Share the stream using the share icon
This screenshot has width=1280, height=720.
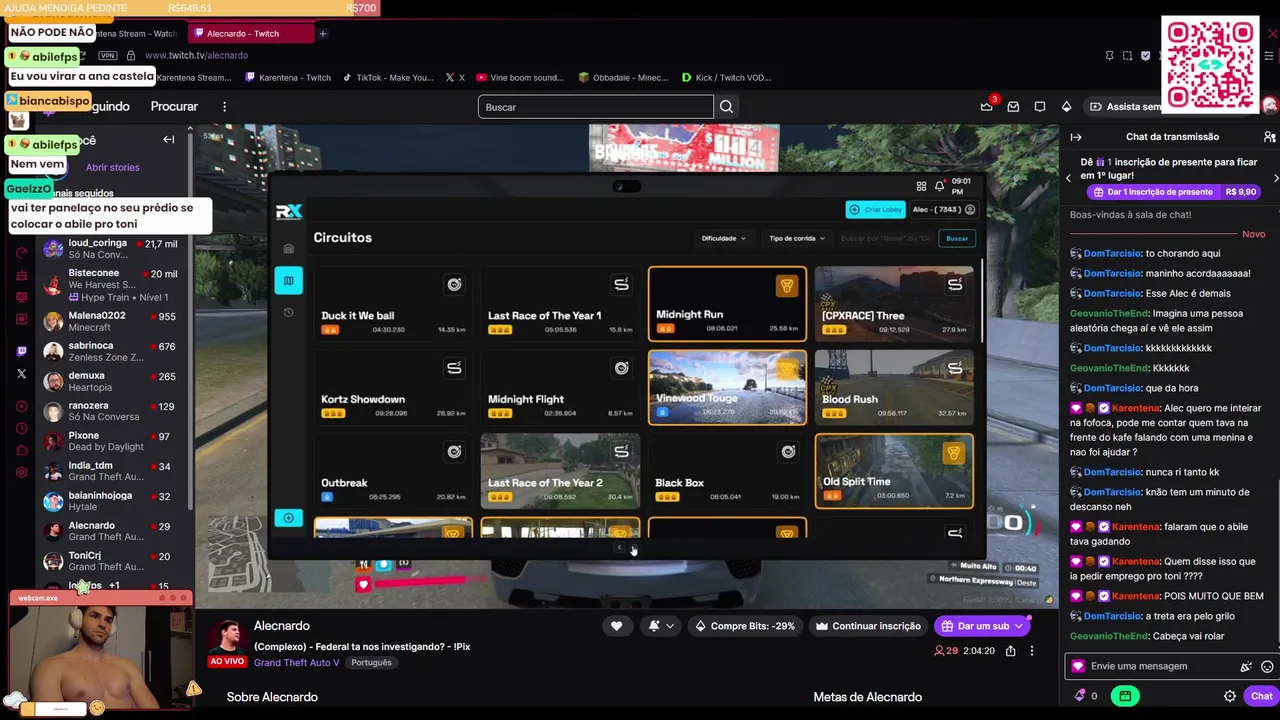1011,651
